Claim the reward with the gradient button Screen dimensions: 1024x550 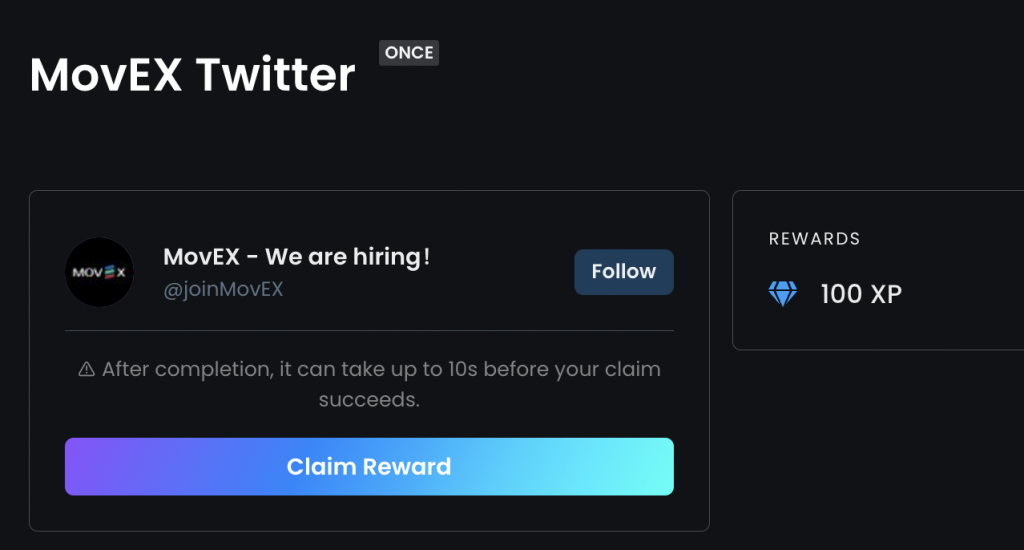click(369, 466)
